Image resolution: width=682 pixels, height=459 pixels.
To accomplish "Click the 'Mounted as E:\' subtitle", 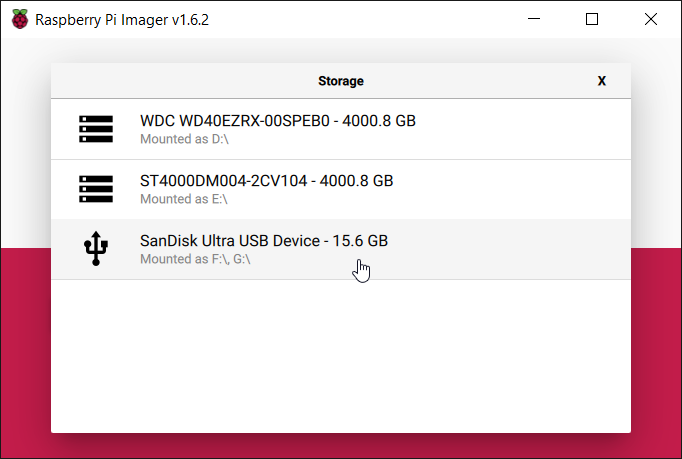I will coord(184,199).
